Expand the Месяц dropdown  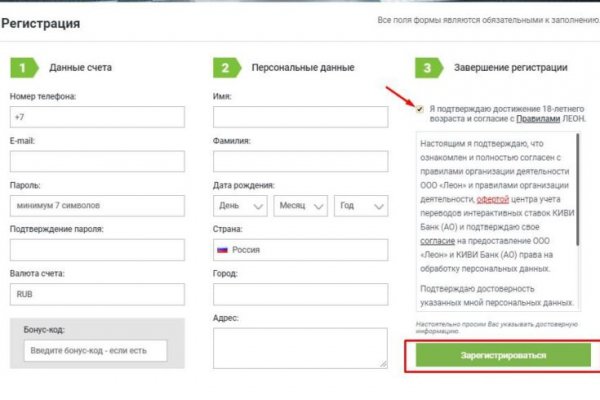[x=300, y=206]
